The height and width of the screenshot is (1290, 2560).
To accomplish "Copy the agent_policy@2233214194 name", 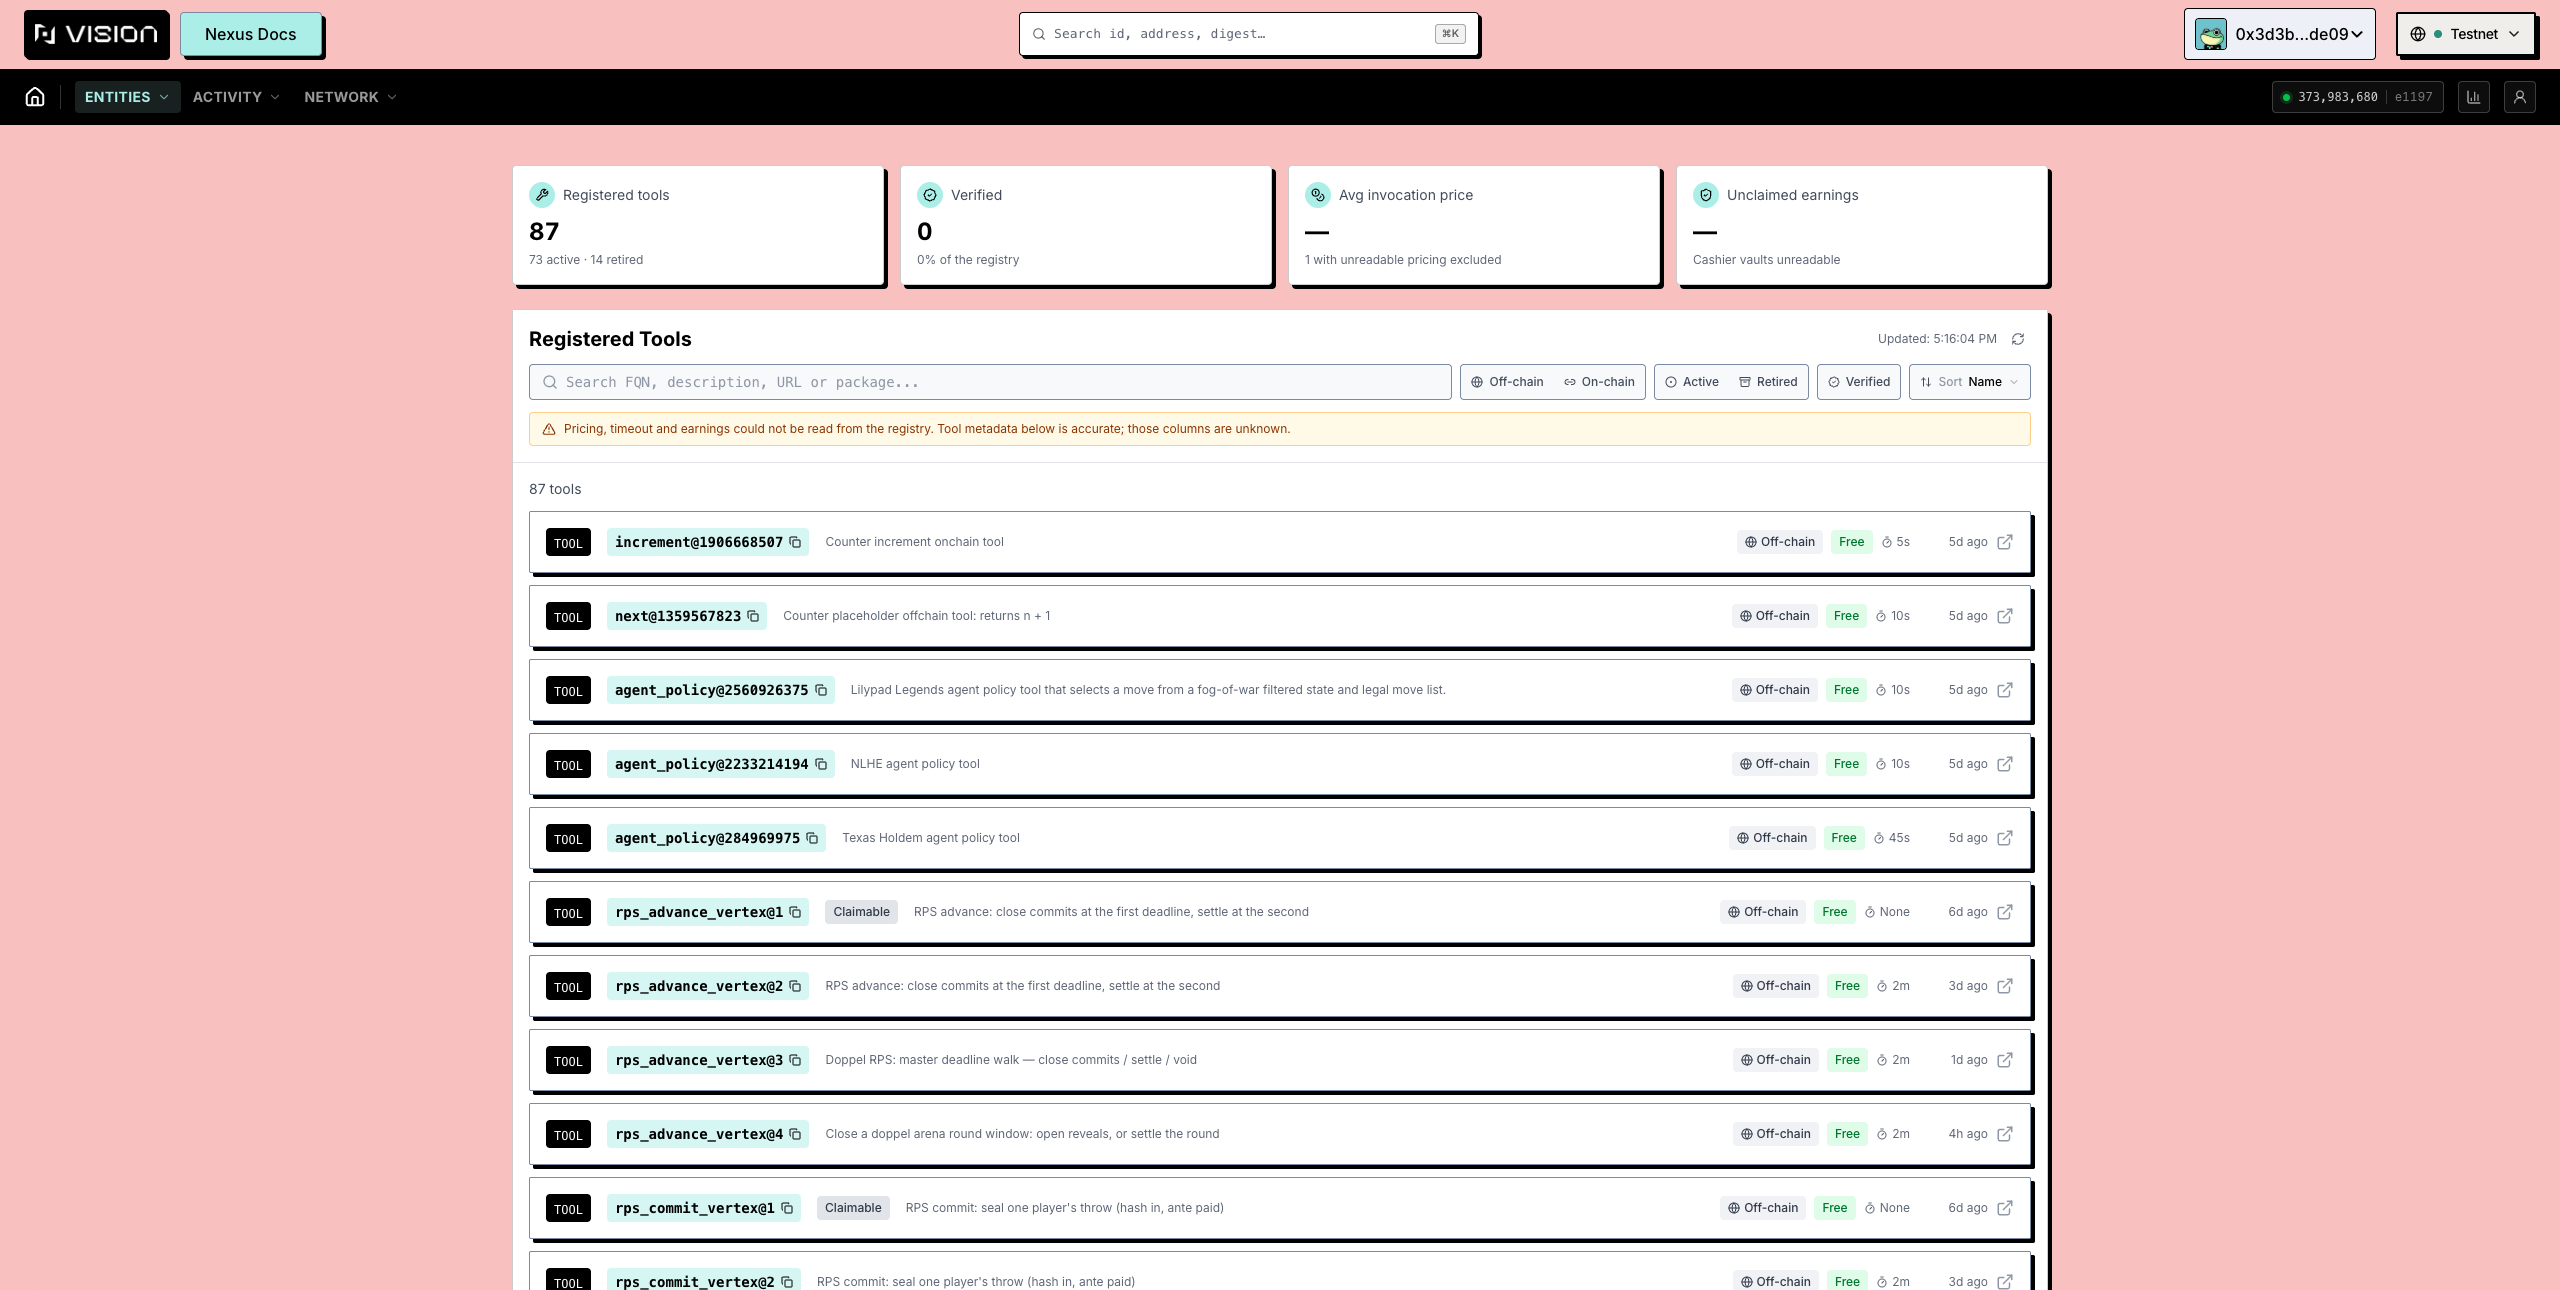I will [821, 764].
